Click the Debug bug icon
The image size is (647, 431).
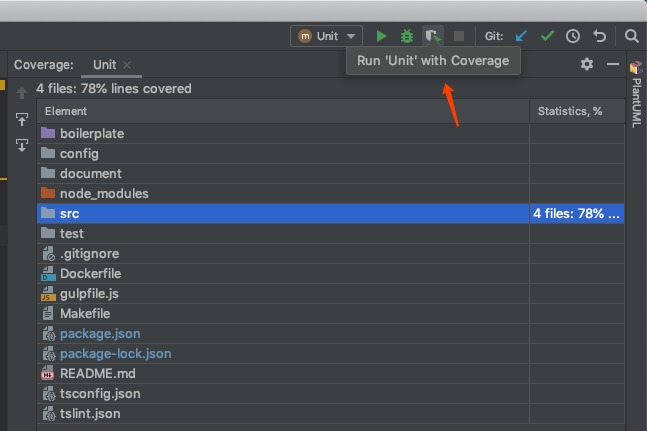(407, 36)
